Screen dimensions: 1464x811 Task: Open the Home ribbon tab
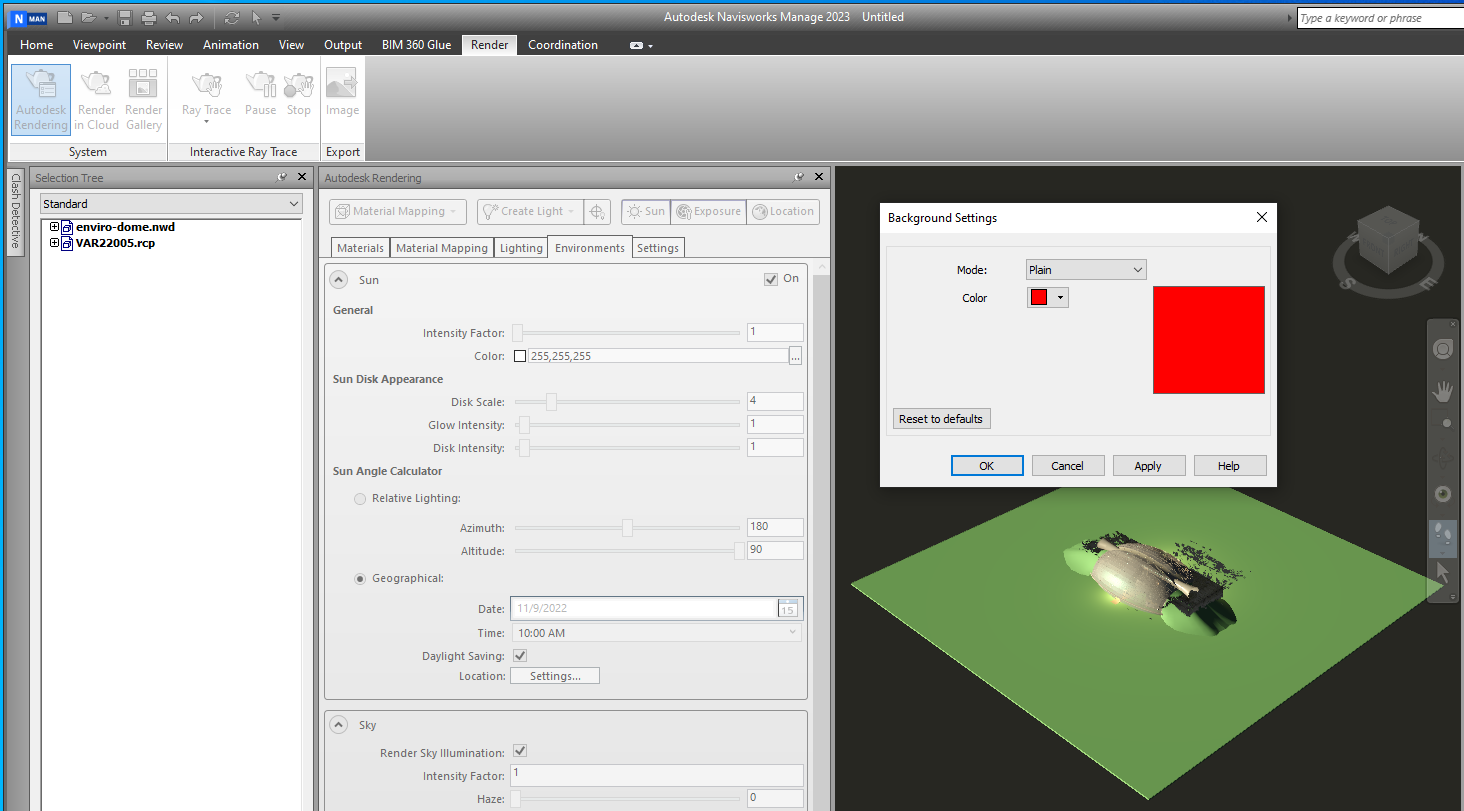click(37, 45)
